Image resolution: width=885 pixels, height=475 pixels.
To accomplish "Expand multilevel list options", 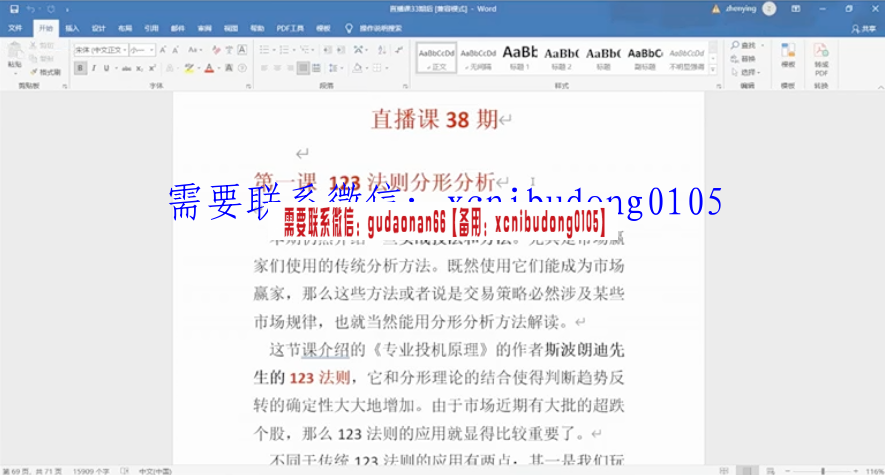I will tap(314, 50).
